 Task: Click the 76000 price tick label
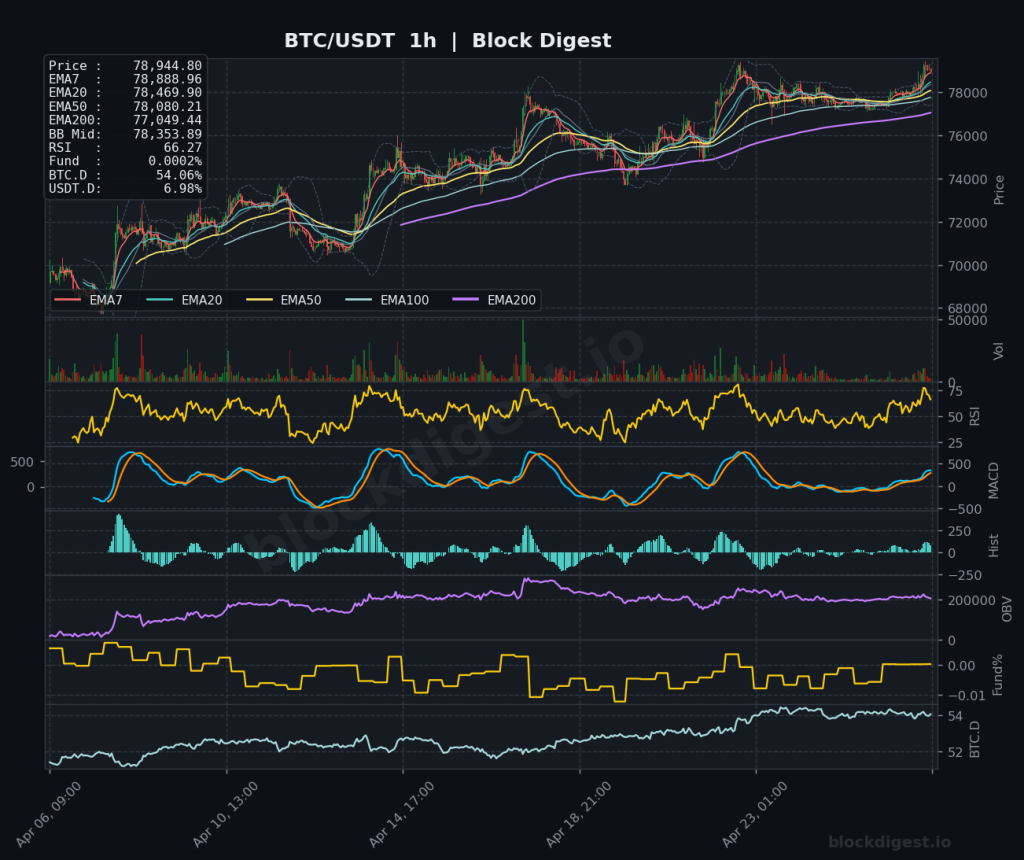(966, 136)
